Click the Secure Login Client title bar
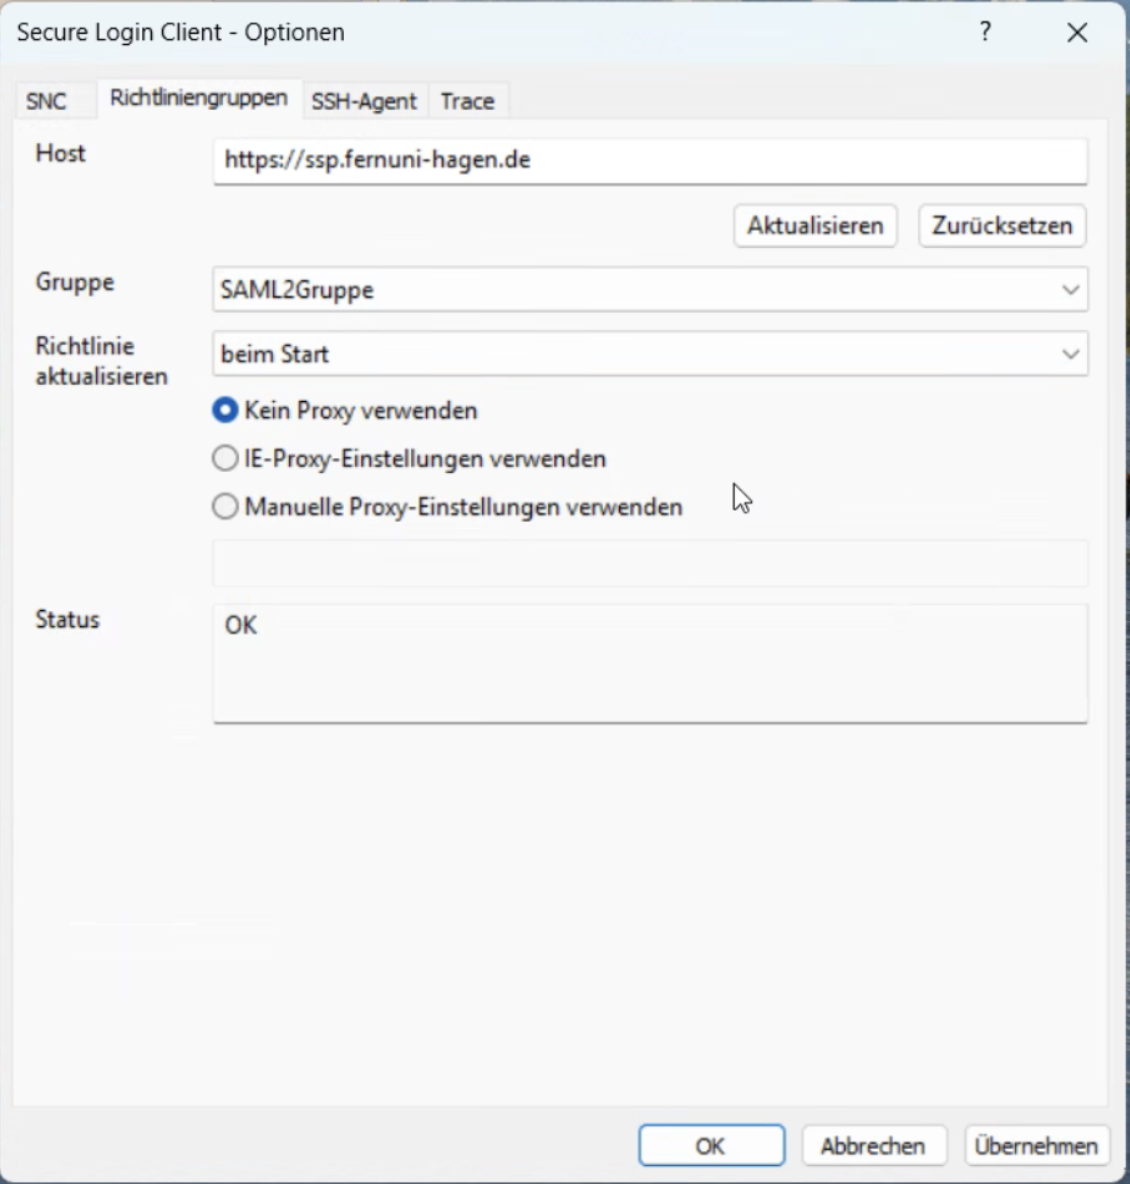The image size is (1130, 1184). point(500,32)
